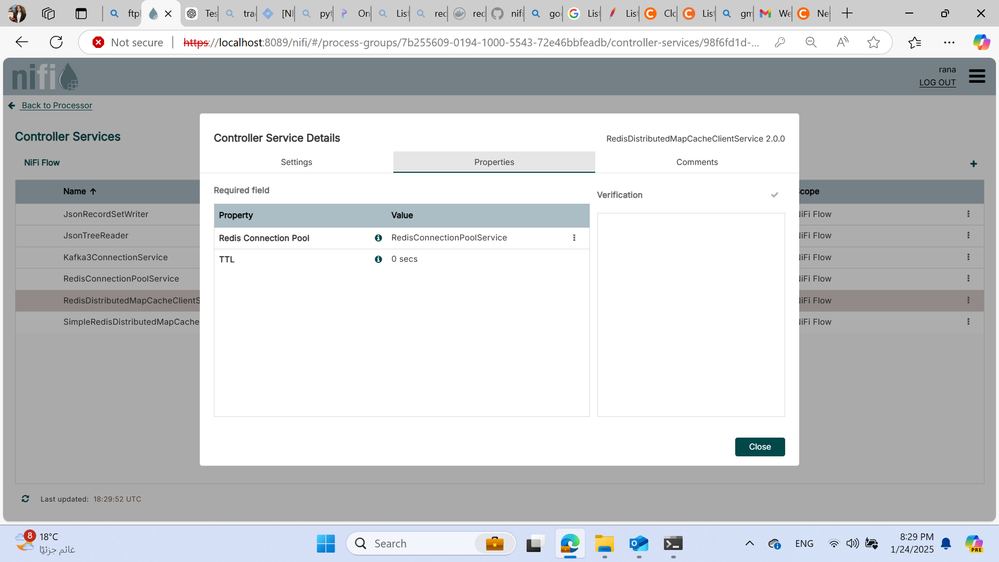The image size is (999, 562).
Task: Open the vertical tabs actions menu
Action: pos(81,13)
